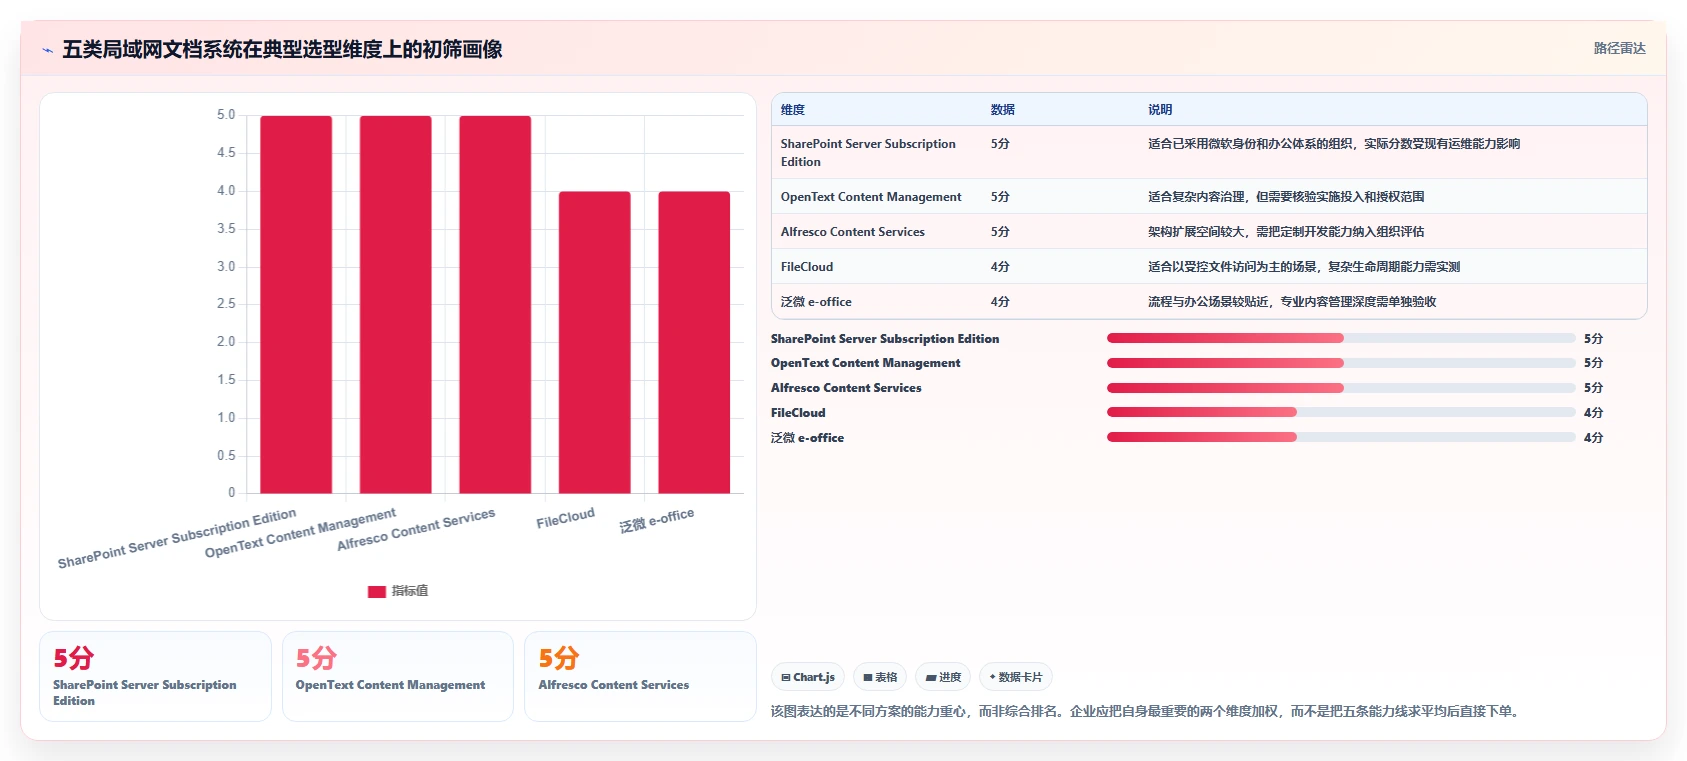Click the Chart.js tag chip
Viewport: 1687px width, 761px height.
[808, 677]
